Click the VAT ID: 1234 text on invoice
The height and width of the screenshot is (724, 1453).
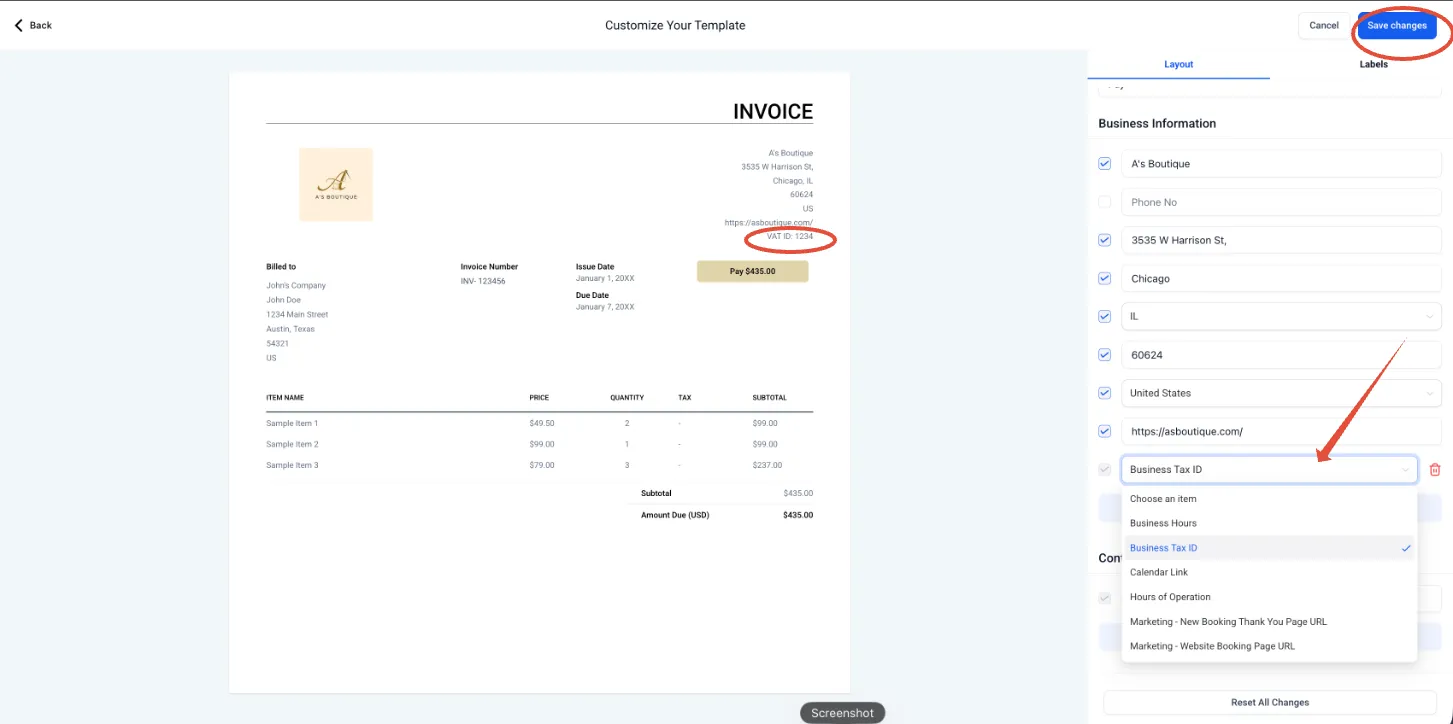pyautogui.click(x=790, y=237)
